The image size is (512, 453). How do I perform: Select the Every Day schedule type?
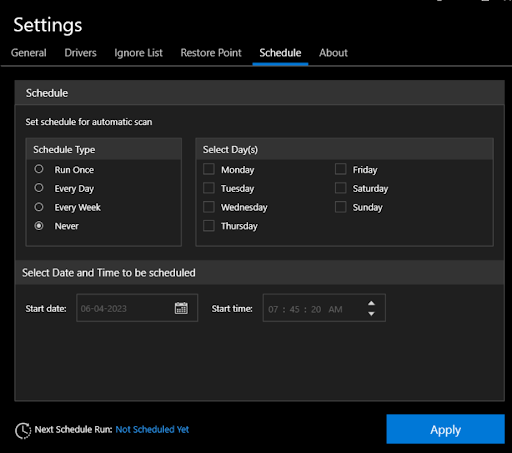(x=39, y=188)
